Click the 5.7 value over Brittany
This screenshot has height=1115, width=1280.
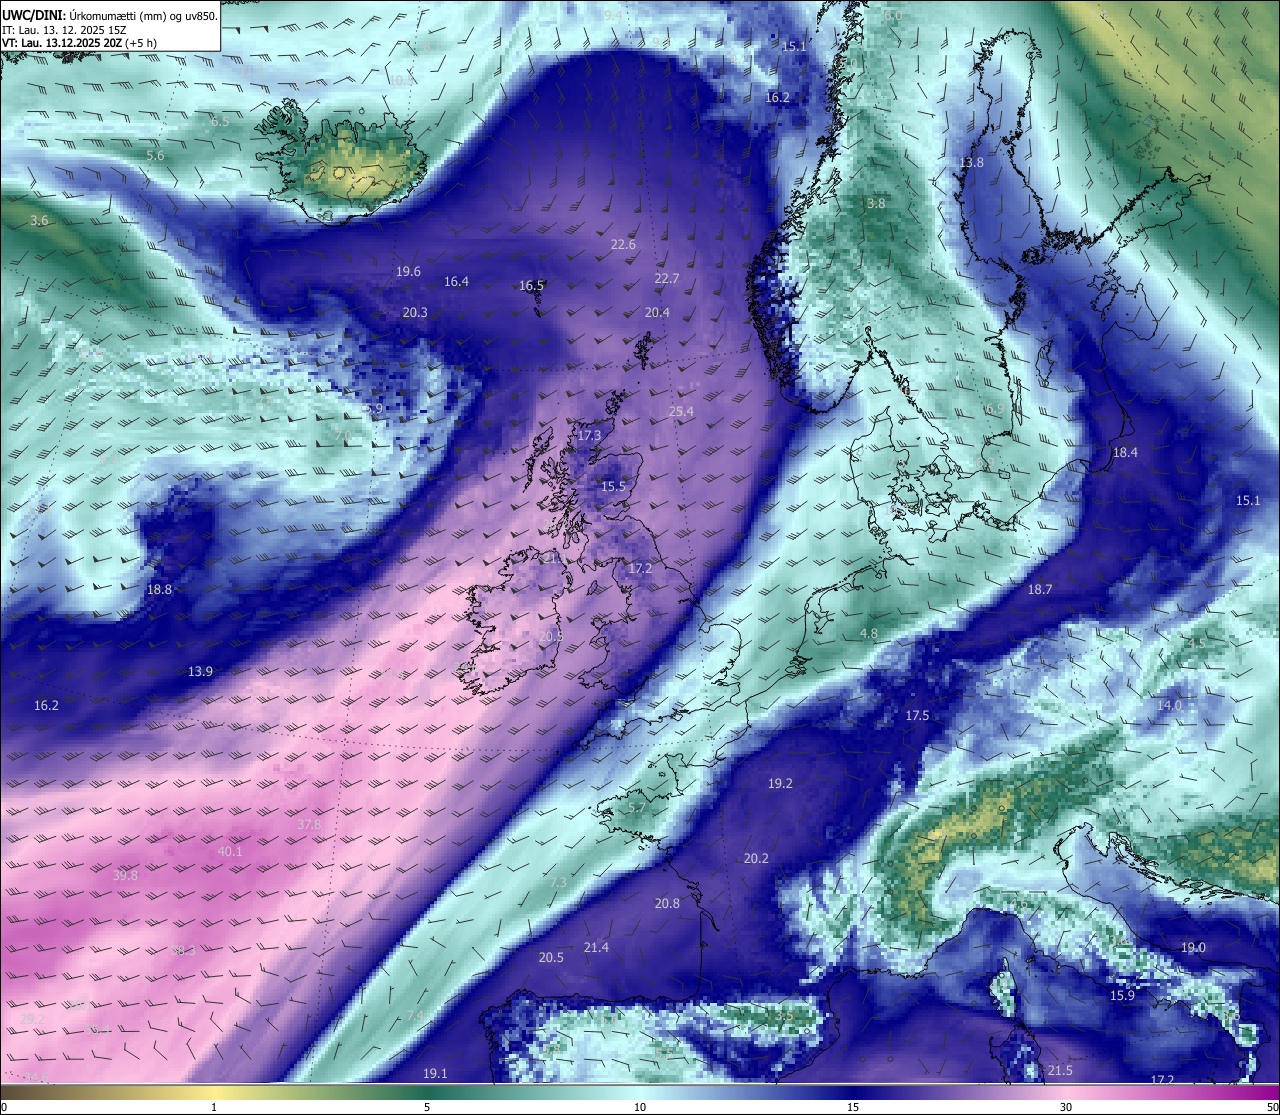click(636, 808)
